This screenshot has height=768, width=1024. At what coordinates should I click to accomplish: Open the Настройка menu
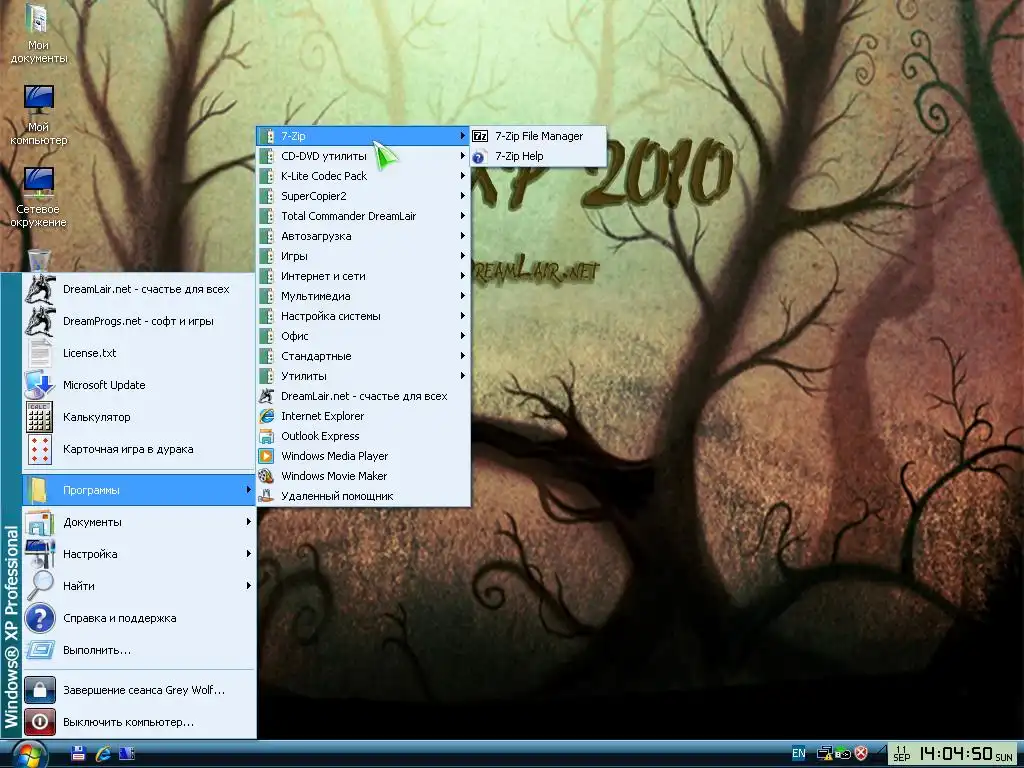pos(138,554)
